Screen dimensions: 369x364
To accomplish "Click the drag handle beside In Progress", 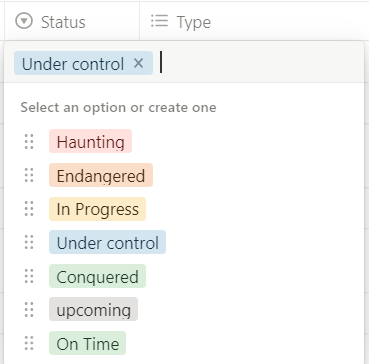I will point(29,209).
